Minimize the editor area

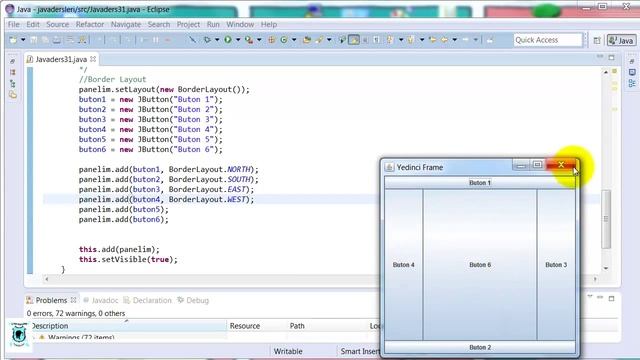click(600, 57)
